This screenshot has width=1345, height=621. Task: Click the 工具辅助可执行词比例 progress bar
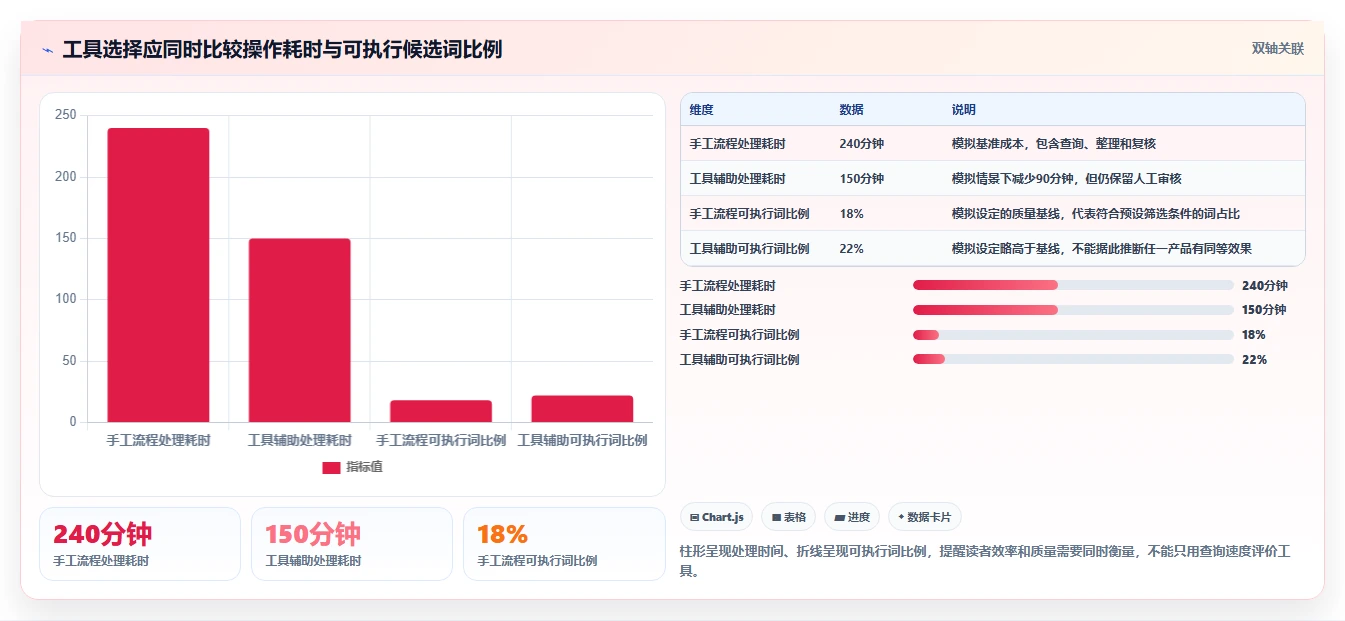coord(1073,359)
